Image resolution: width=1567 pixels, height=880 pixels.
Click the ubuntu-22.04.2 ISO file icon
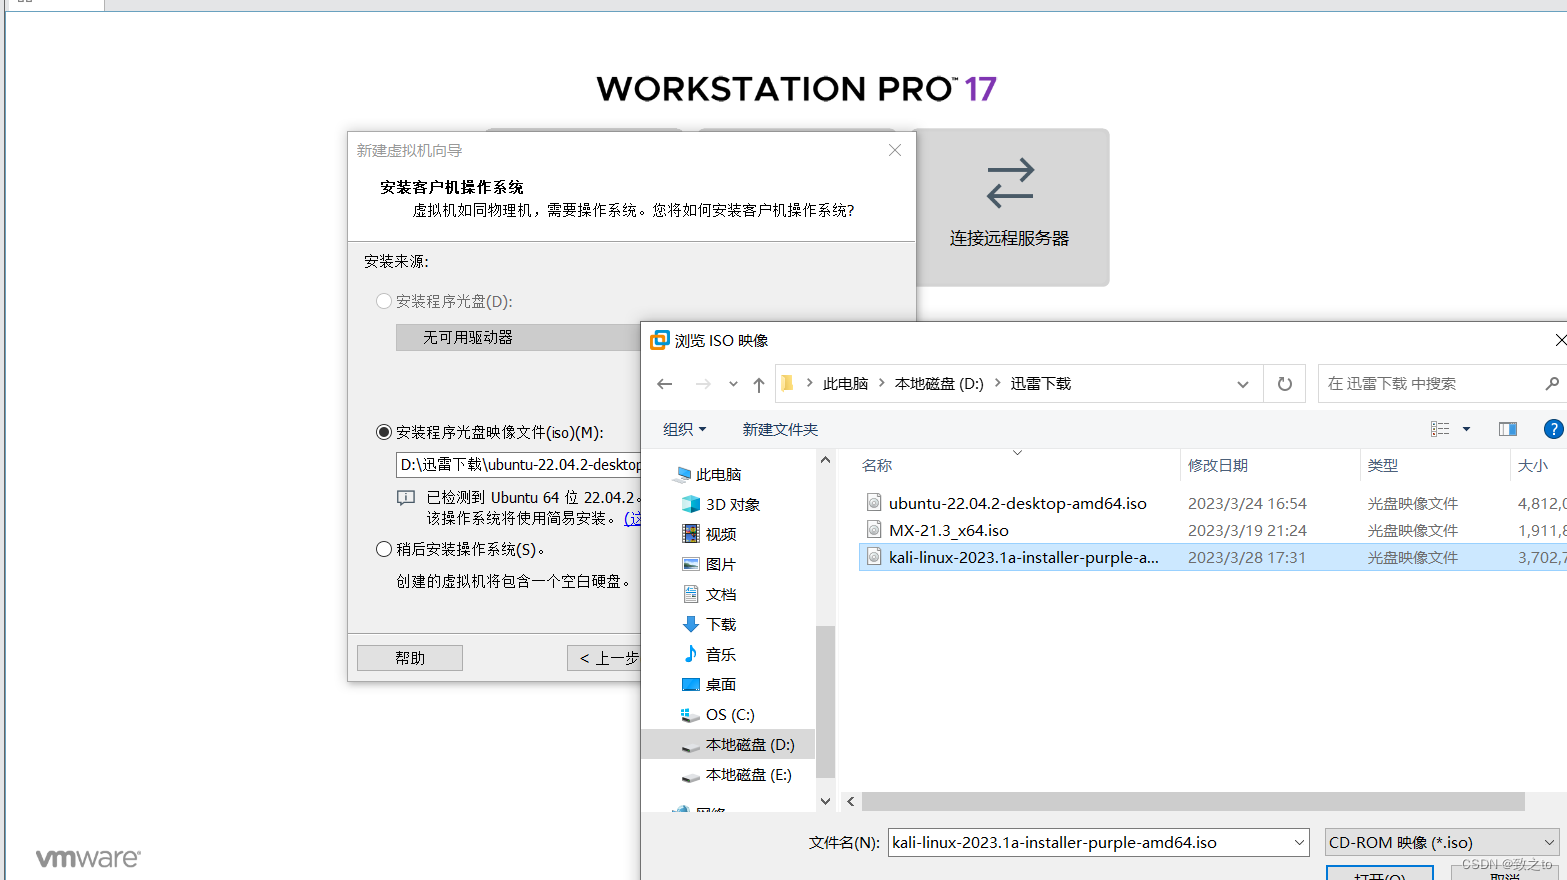[873, 503]
